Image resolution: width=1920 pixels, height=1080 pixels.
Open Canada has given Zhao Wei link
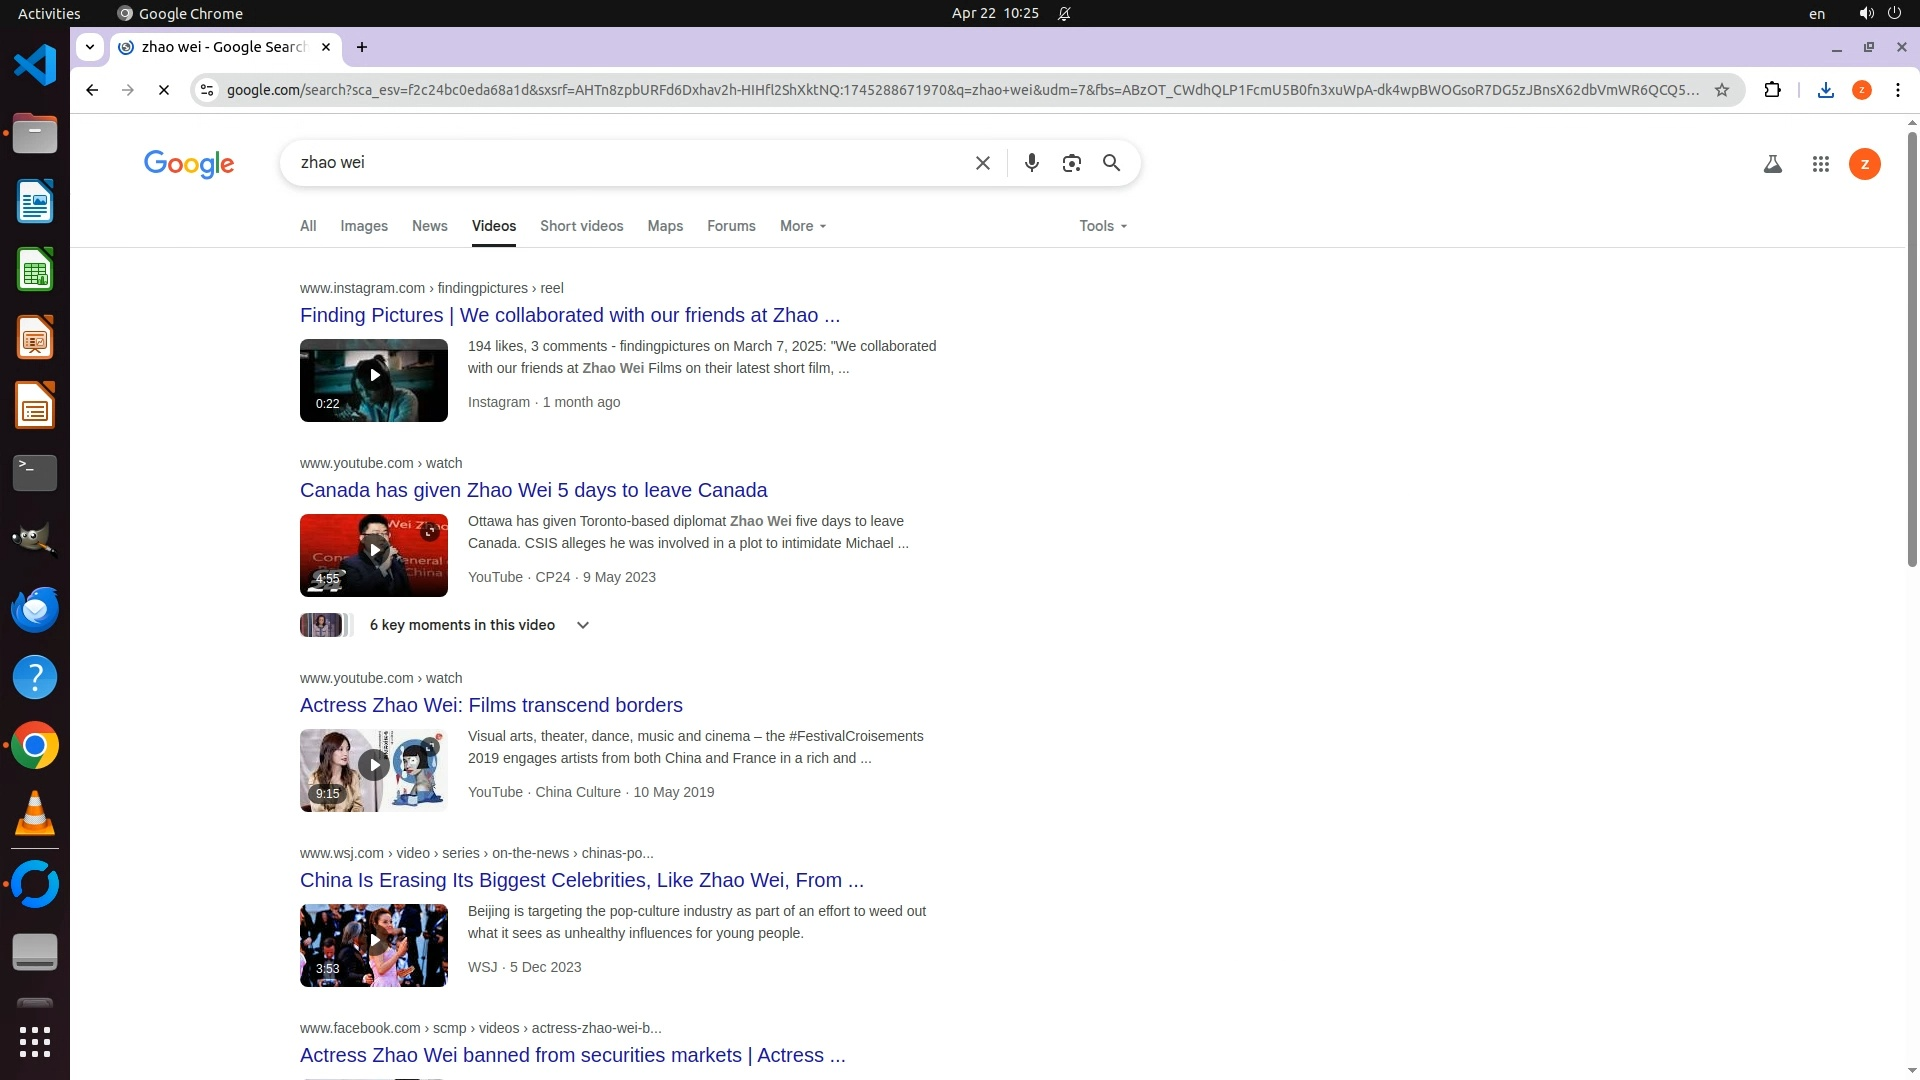pyautogui.click(x=533, y=490)
